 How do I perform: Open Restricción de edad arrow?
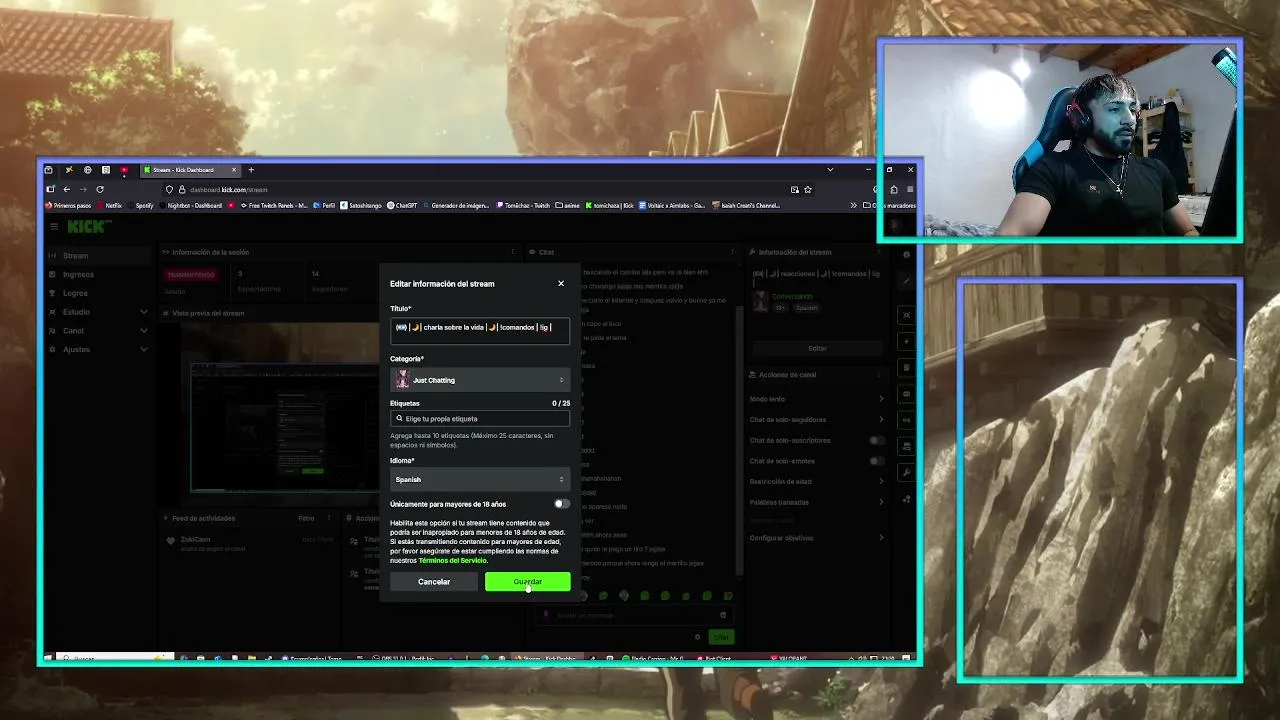tap(881, 481)
